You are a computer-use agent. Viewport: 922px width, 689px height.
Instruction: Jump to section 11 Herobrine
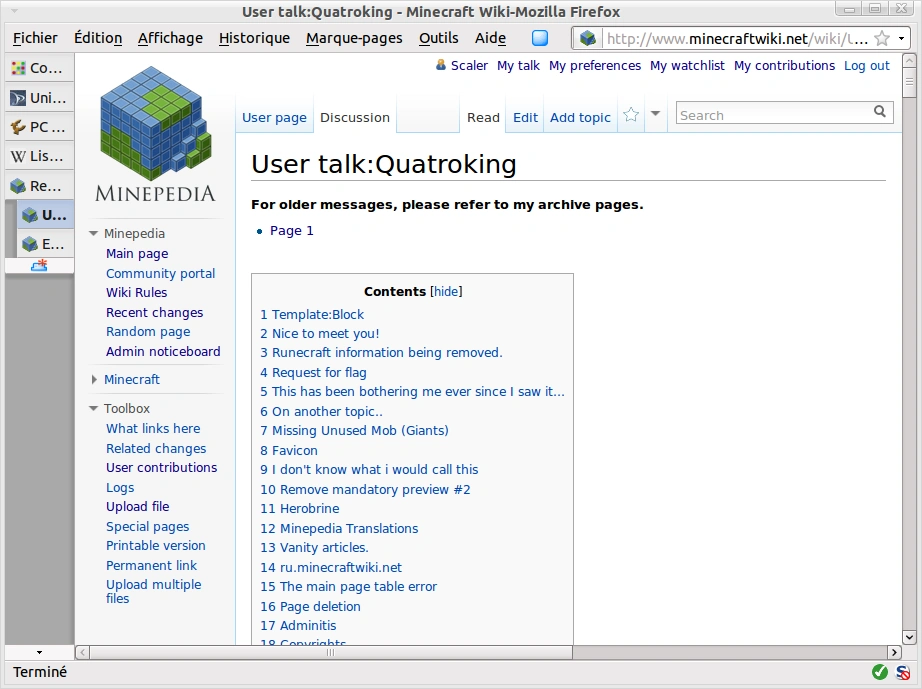coord(299,509)
